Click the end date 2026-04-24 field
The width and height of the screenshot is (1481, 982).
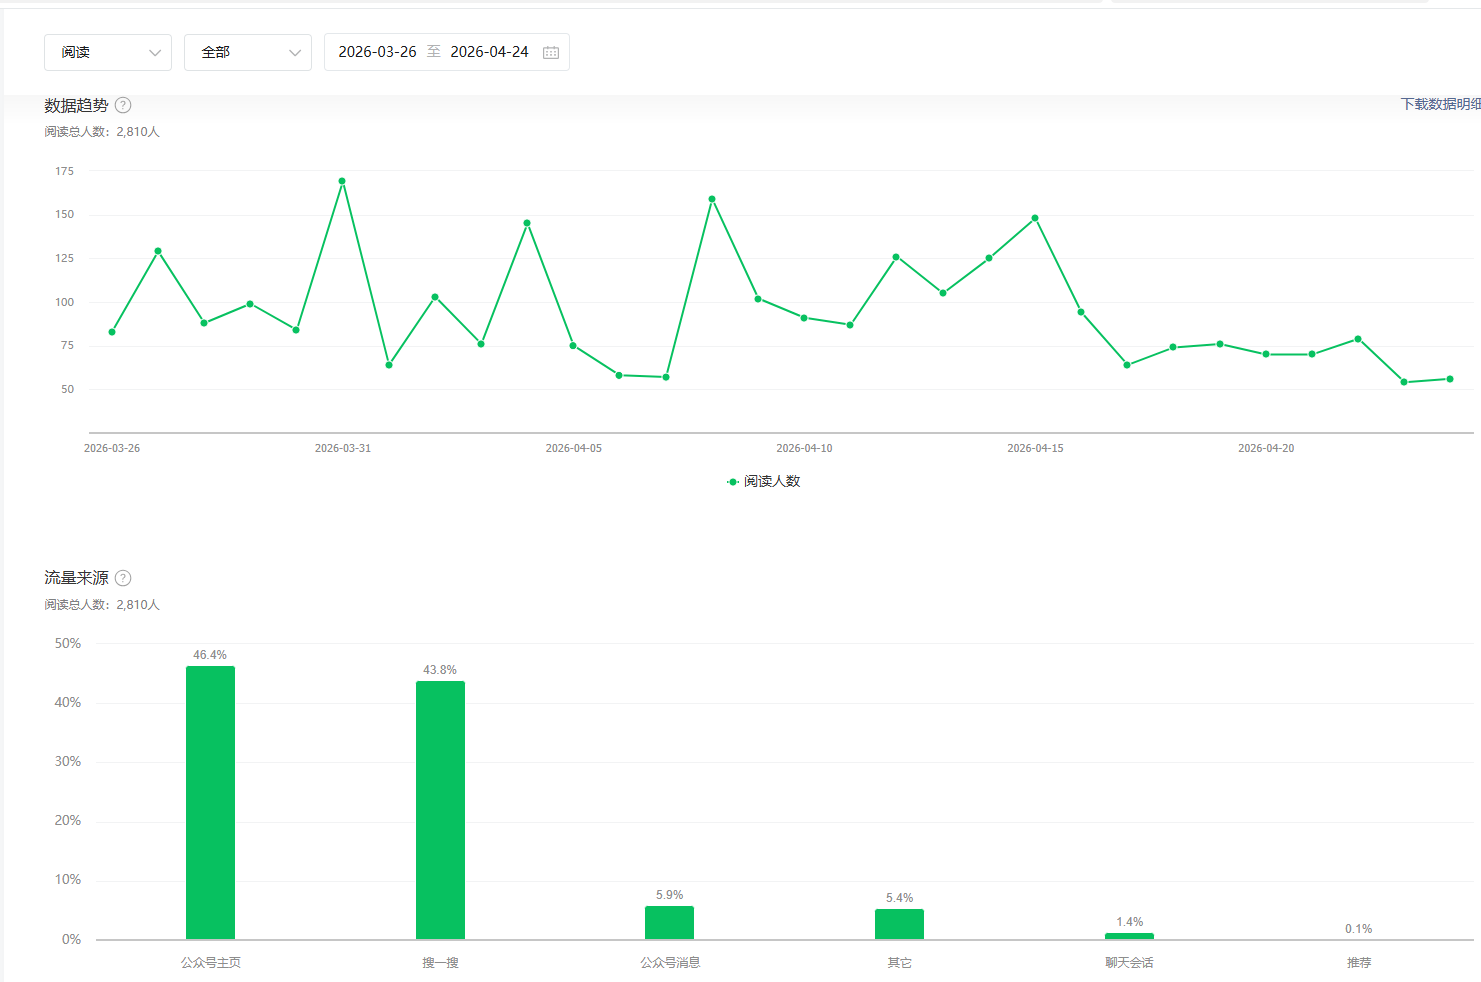pos(489,52)
